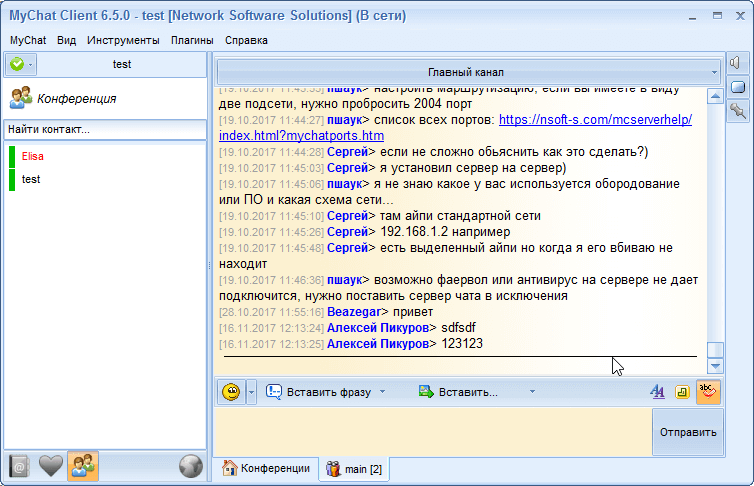
Task: Click the gray heart favorites icon
Action: click(x=52, y=465)
